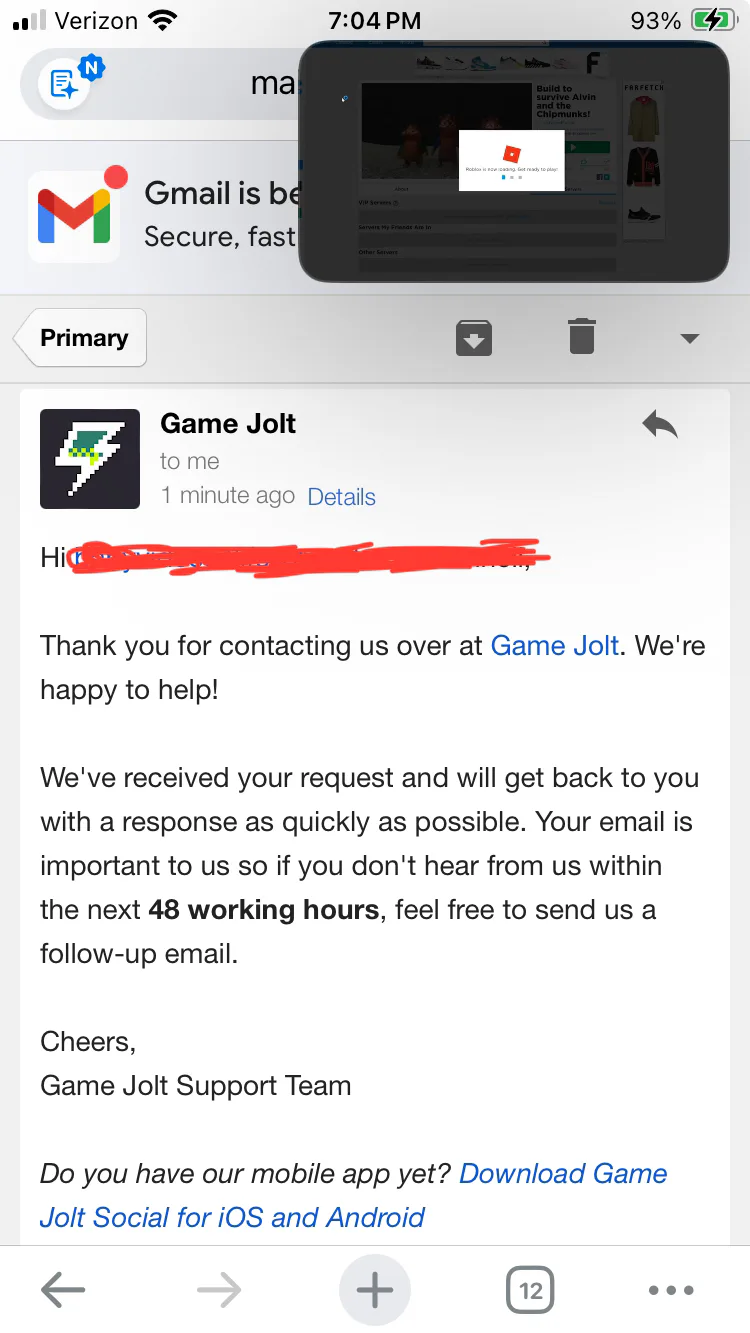Viewport: 750px width, 1333px height.
Task: Tap the Game Jolt sender name
Action: (228, 424)
